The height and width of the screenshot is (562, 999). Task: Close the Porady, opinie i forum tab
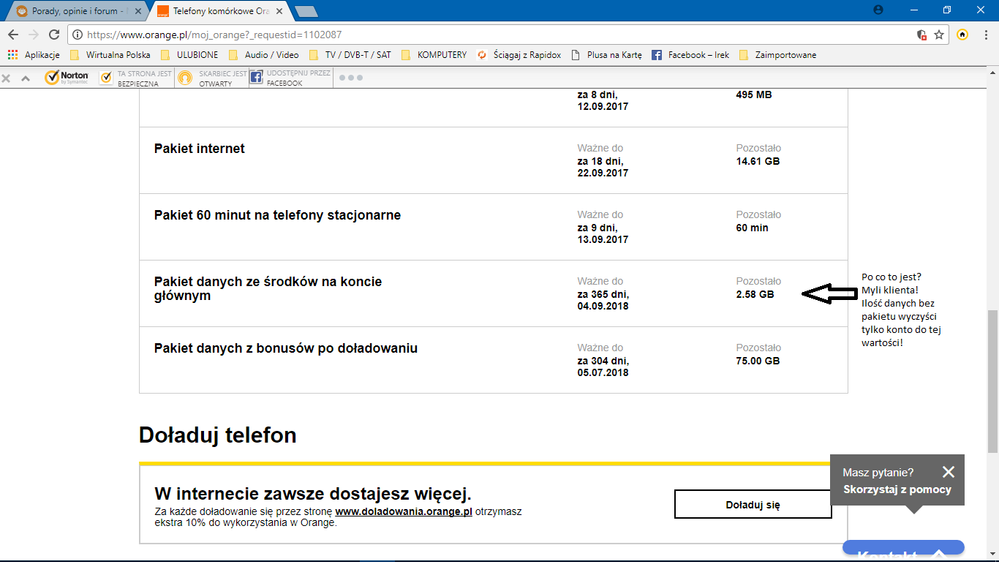(138, 11)
